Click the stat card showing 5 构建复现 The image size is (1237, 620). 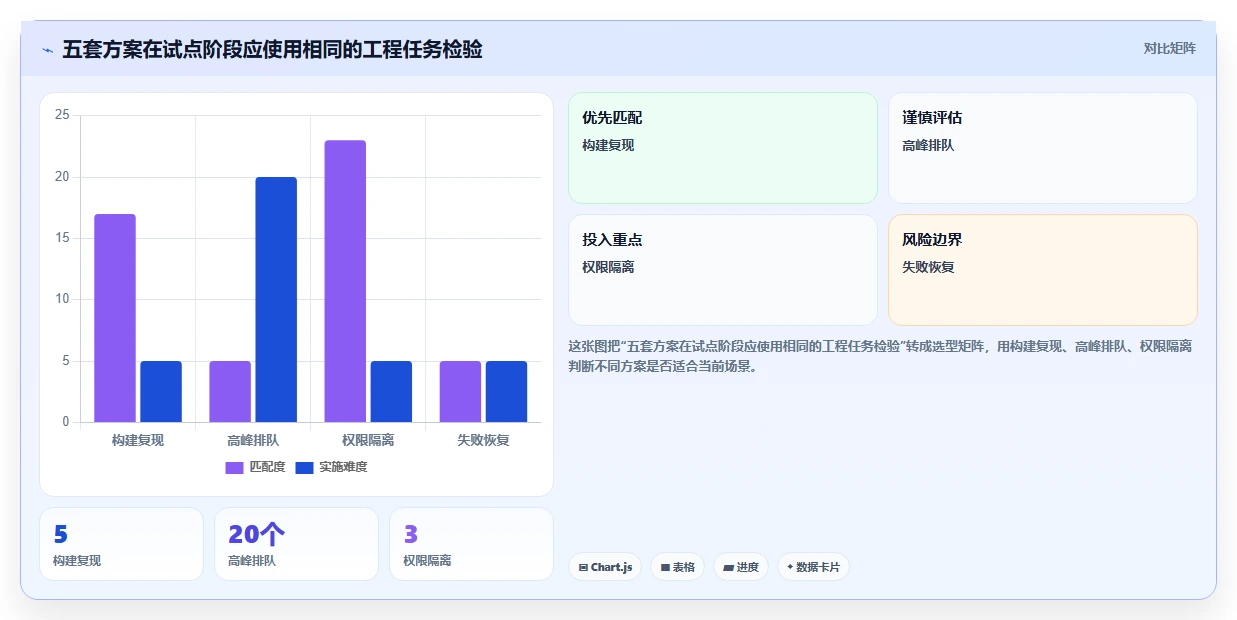point(121,544)
